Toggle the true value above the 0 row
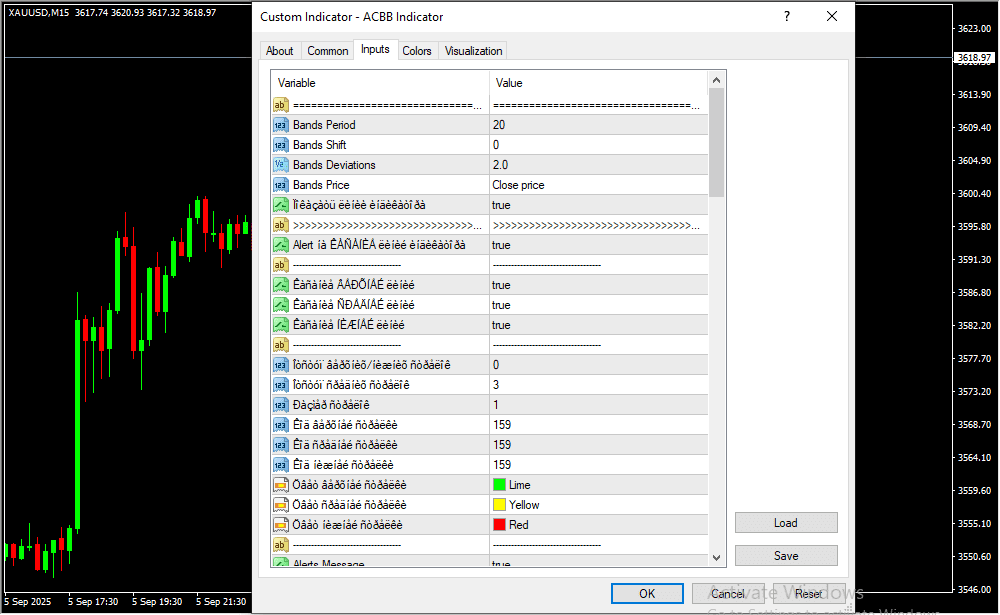The image size is (1000, 615). pos(501,325)
